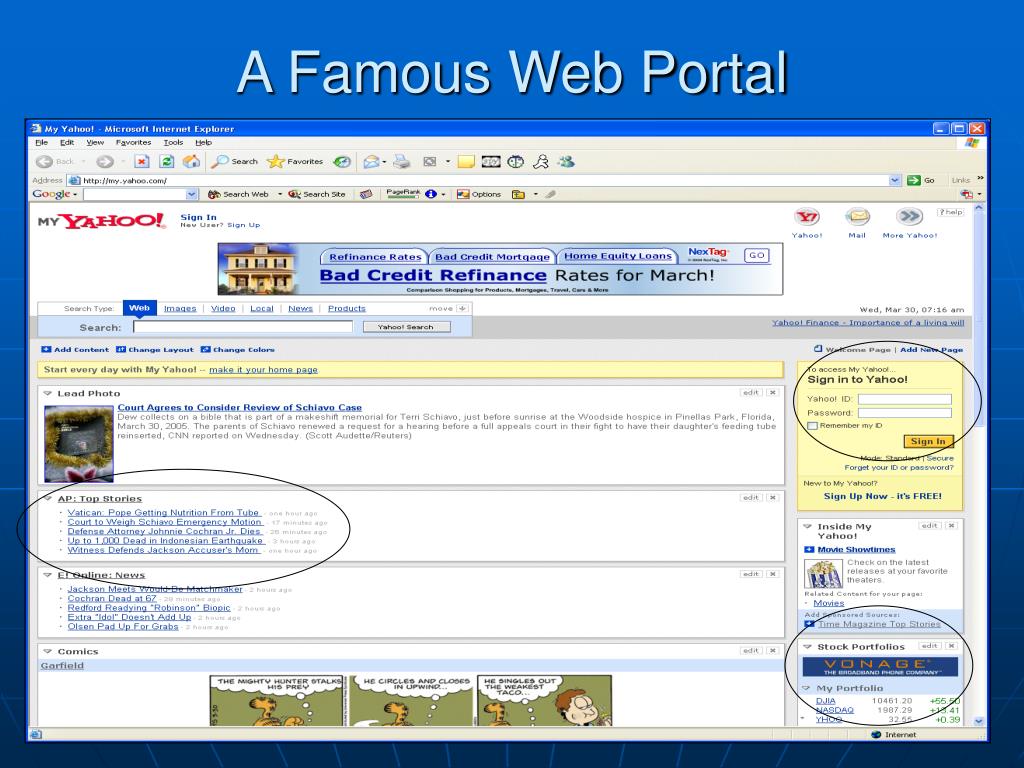
Task: Click the Forward arrow button
Action: 104,161
